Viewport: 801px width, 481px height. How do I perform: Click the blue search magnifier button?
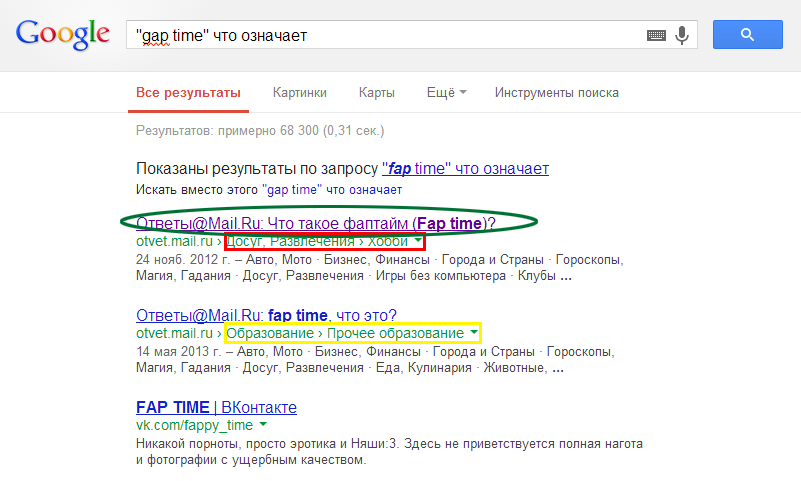(x=747, y=35)
